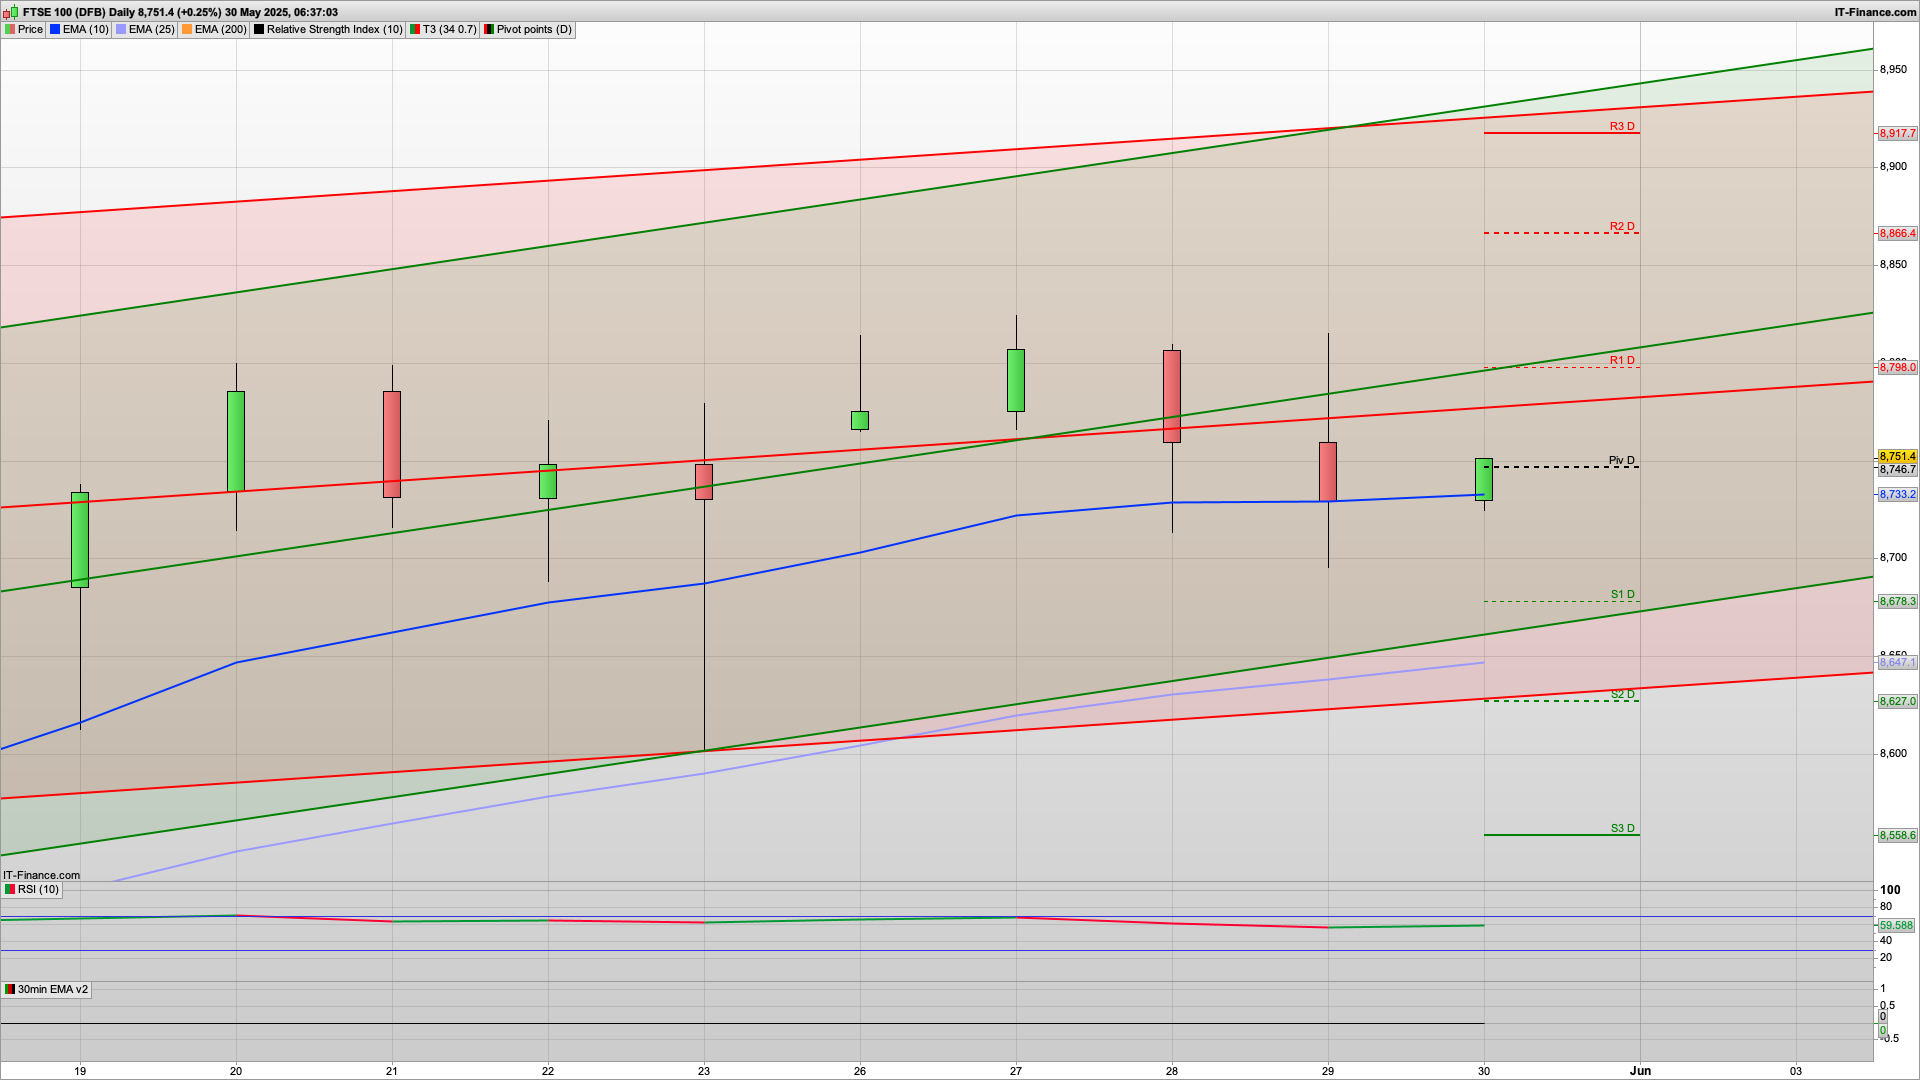Click the yellow 8,751.4 current price tag
Image resolution: width=1920 pixels, height=1080 pixels.
click(1897, 456)
